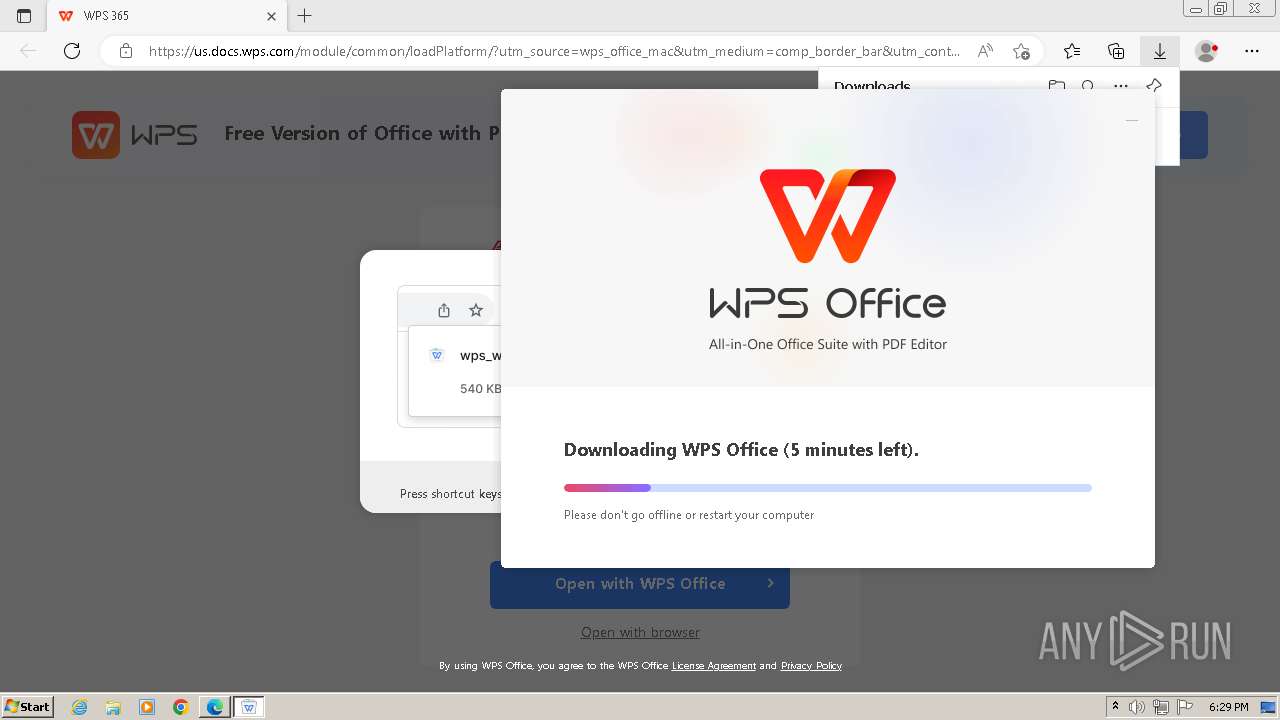The image size is (1280, 720).
Task: Click the browser back arrow
Action: [28, 51]
